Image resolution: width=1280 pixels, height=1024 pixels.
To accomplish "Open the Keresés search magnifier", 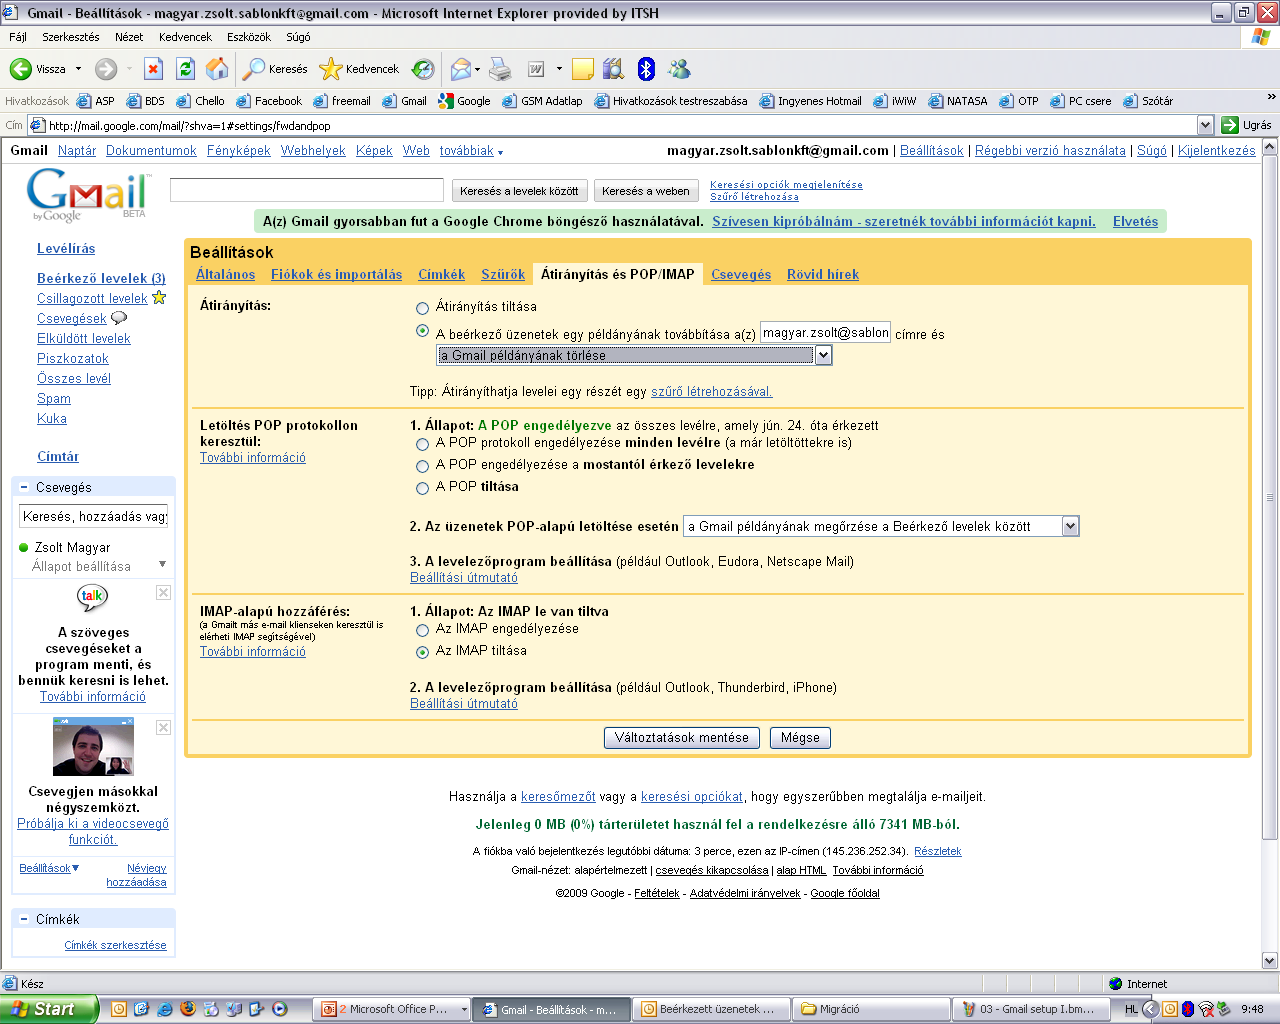I will pyautogui.click(x=255, y=69).
